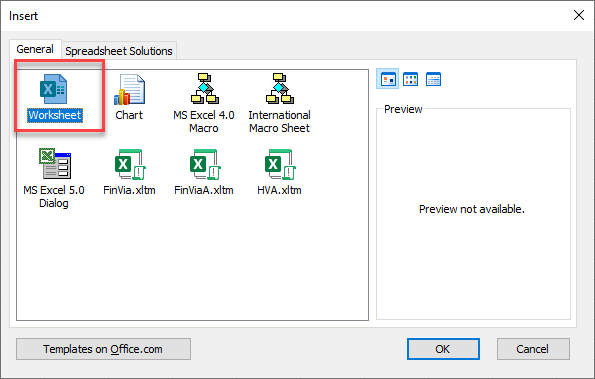Select the FinVia.xltm template icon
The image size is (595, 379).
(130, 164)
